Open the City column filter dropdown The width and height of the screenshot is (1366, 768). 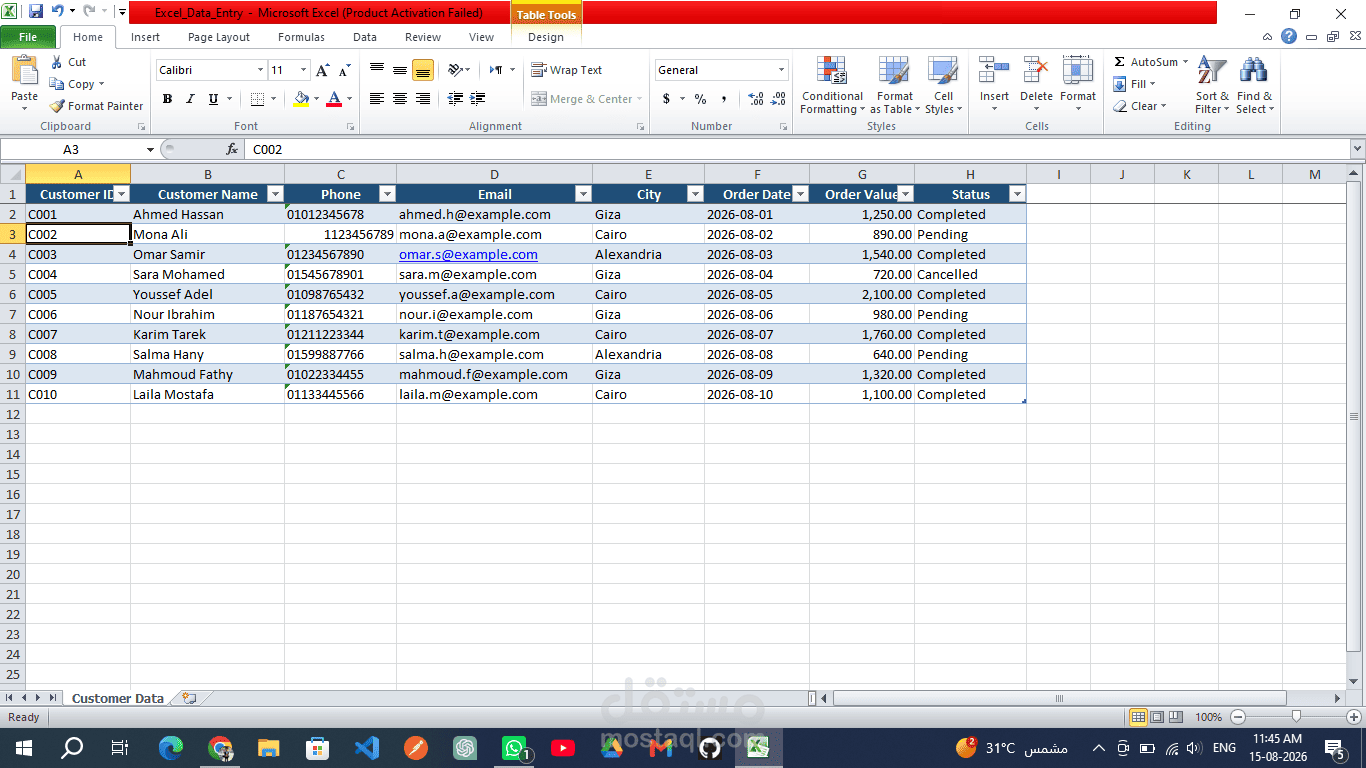pos(695,194)
